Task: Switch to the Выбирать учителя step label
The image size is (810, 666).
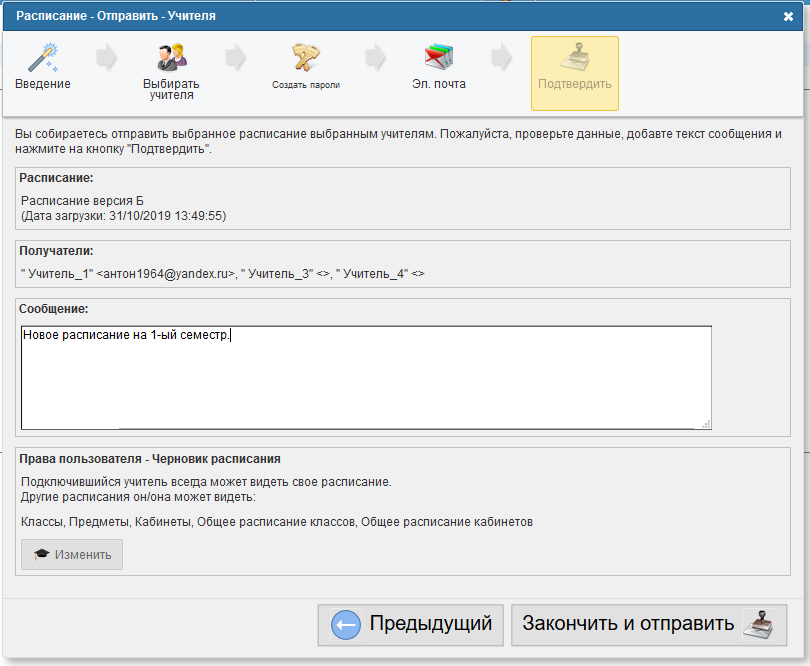Action: 171,90
